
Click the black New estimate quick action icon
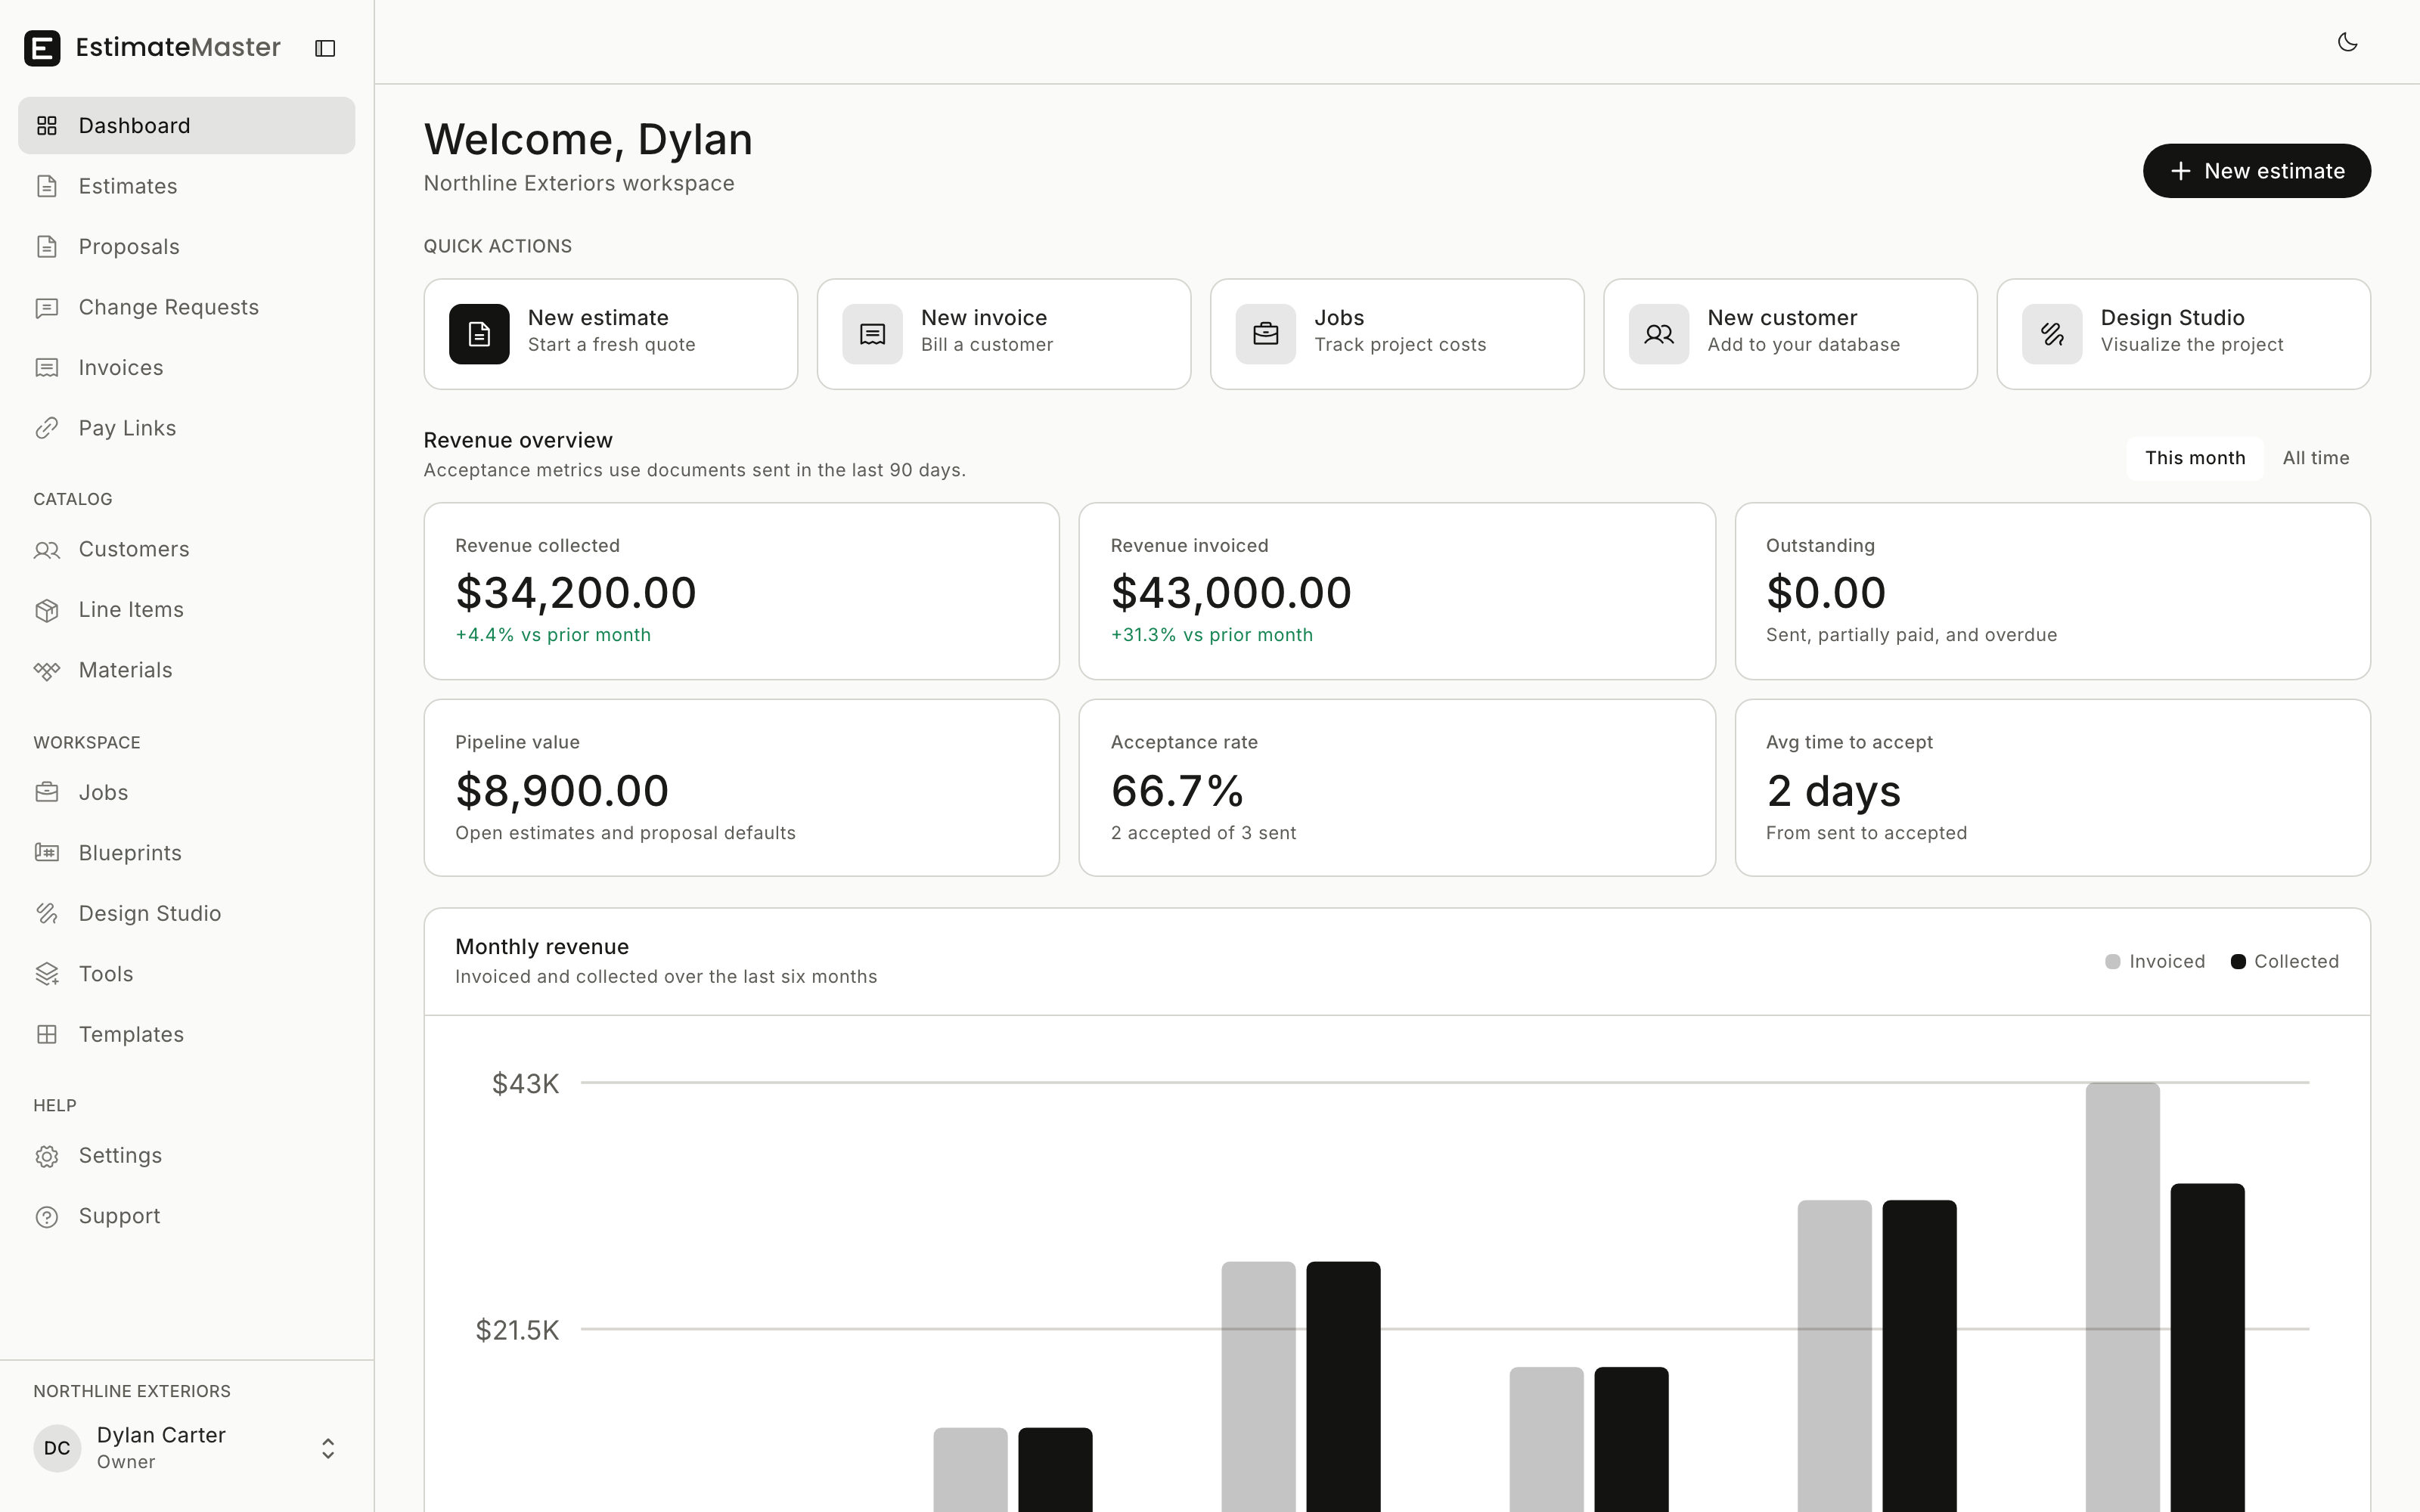click(479, 334)
